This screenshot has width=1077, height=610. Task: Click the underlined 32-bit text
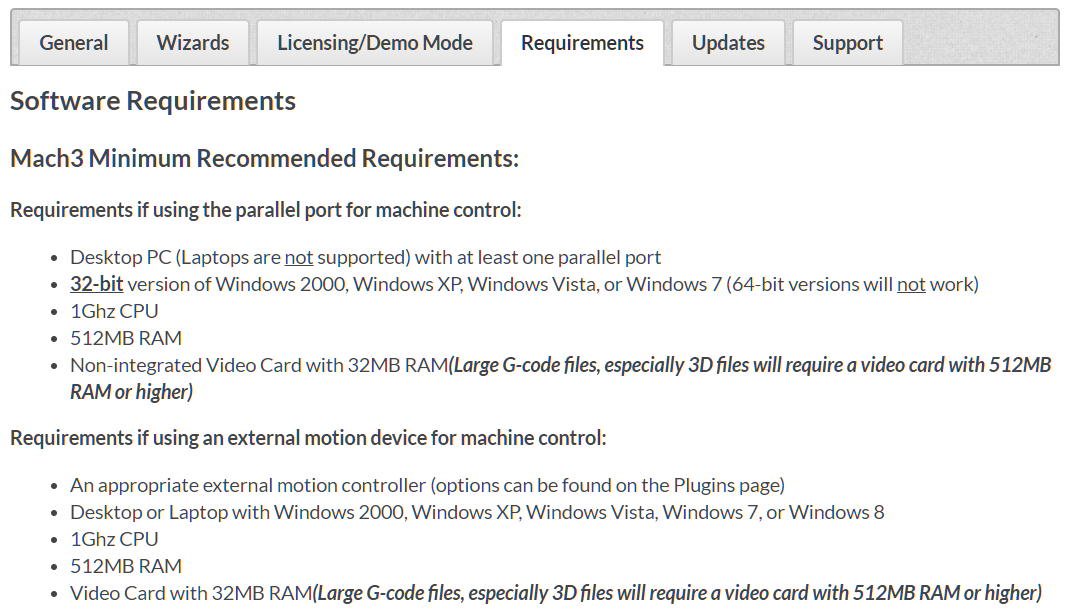tap(96, 284)
